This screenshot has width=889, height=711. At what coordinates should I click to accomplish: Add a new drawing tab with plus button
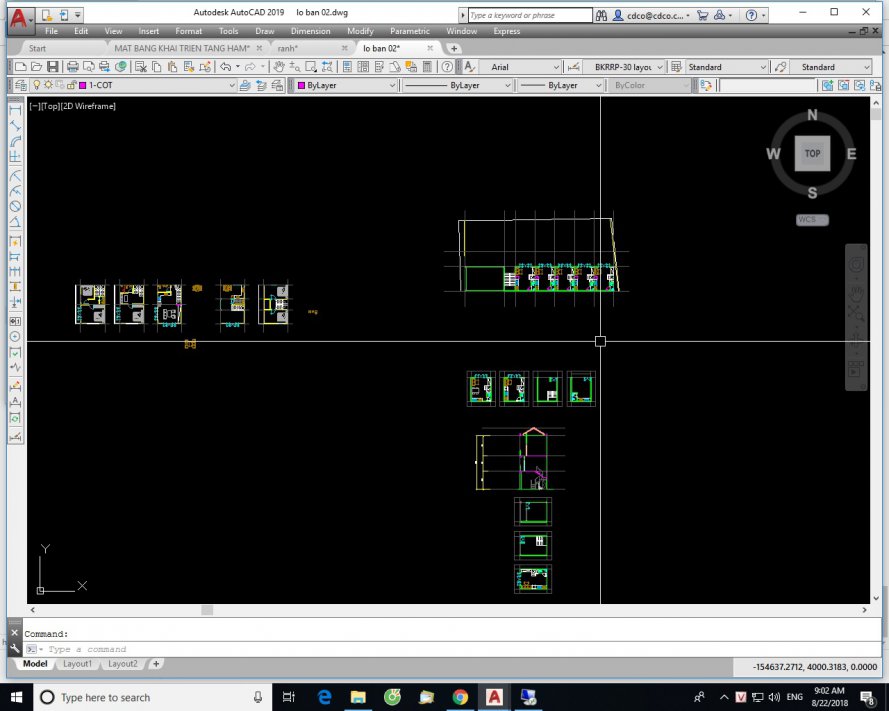[x=454, y=48]
